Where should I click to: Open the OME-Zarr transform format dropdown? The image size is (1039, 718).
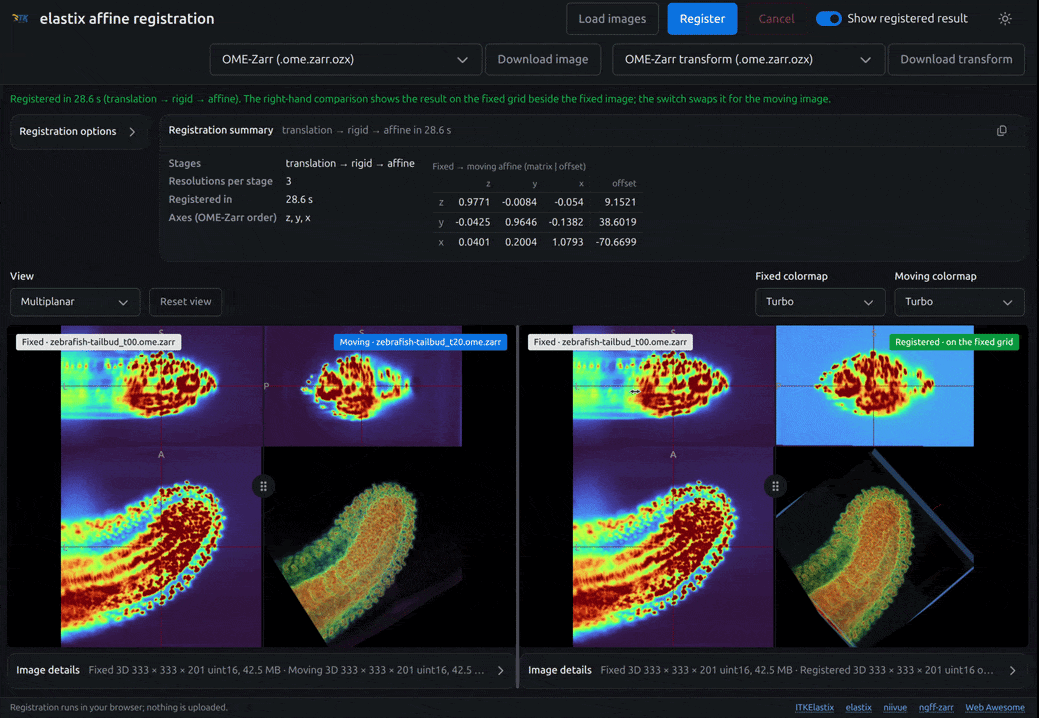[748, 60]
